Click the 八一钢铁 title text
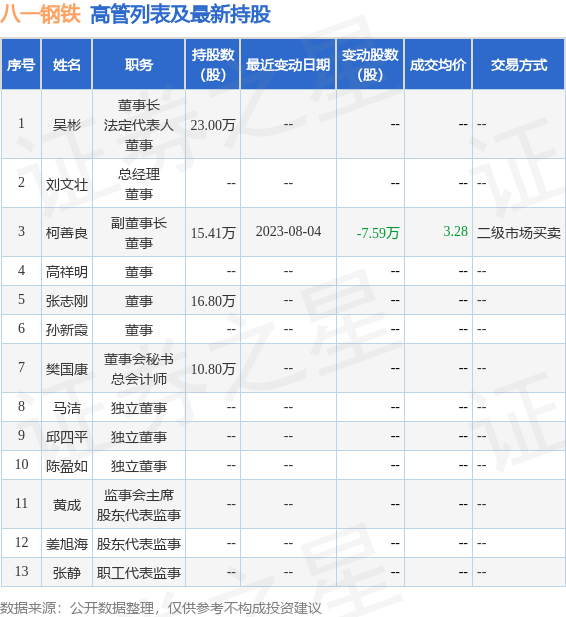The image size is (566, 617). point(40,15)
